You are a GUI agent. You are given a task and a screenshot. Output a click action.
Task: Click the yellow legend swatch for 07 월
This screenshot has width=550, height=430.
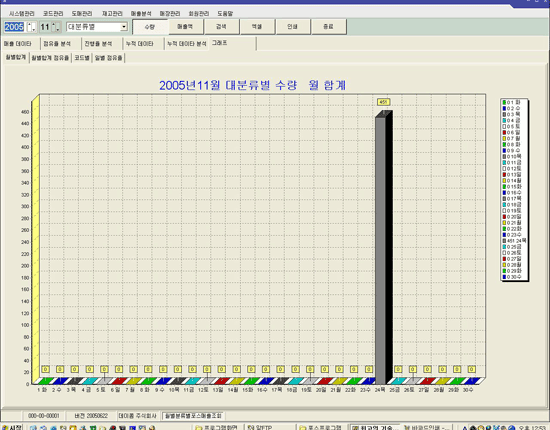click(x=504, y=139)
